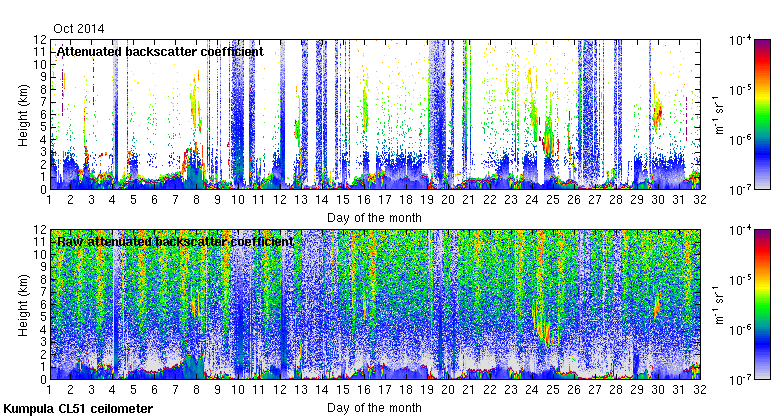Click day 16 tick label on lower x-axis
Image resolution: width=780 pixels, height=420 pixels.
coord(364,390)
